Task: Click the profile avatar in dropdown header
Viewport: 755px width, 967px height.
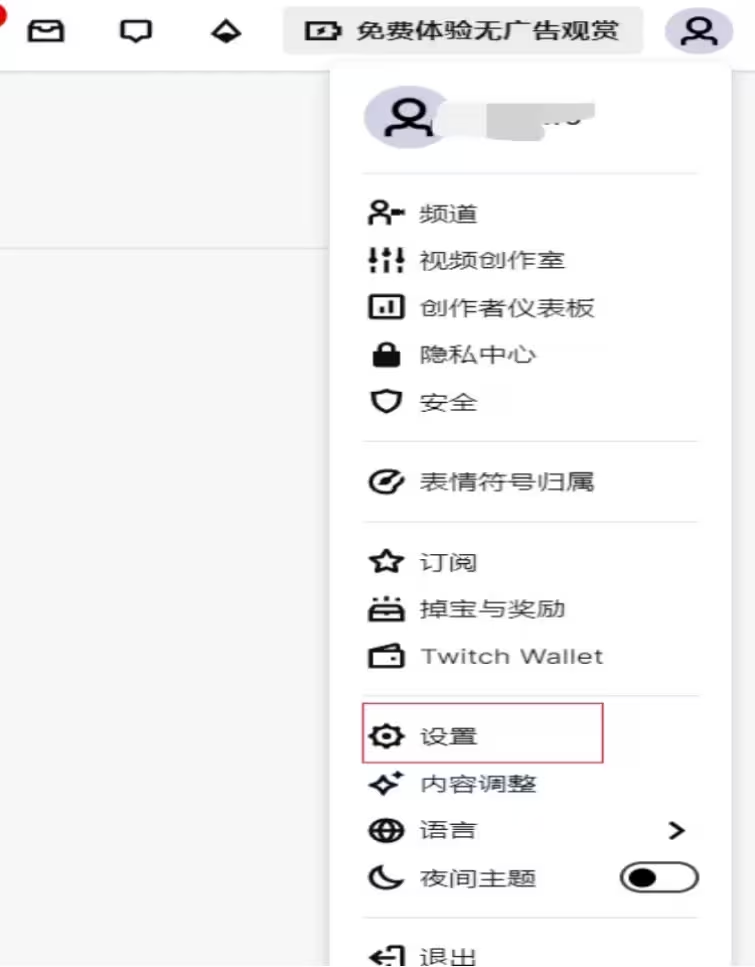Action: click(405, 117)
